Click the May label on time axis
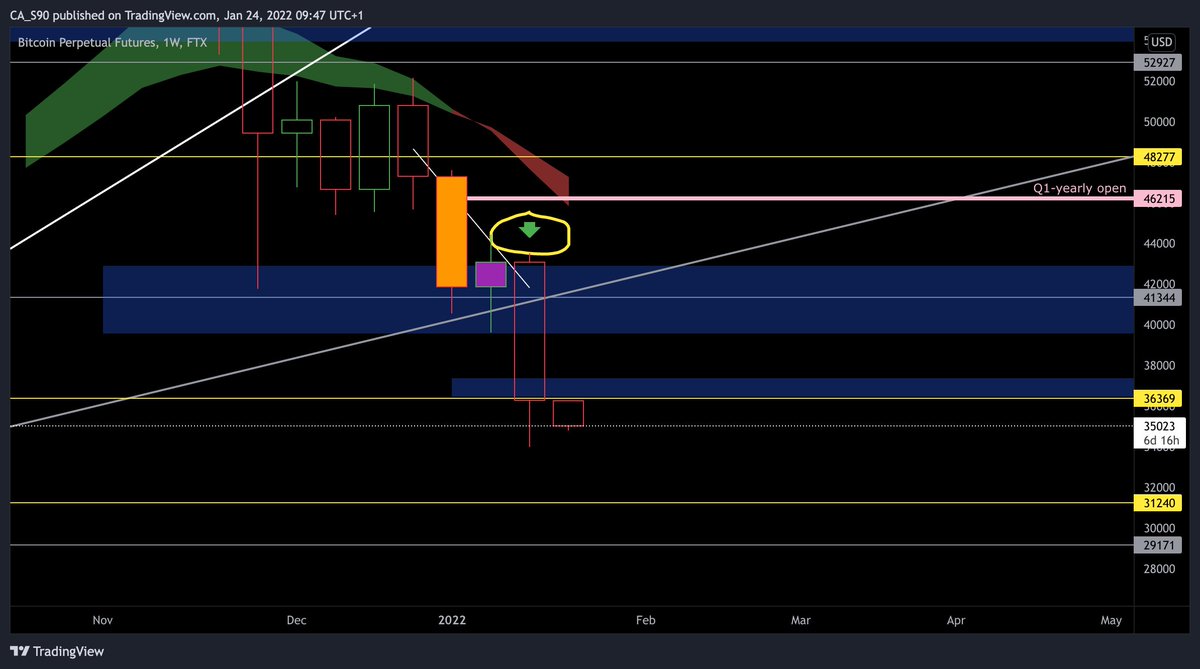Image resolution: width=1200 pixels, height=669 pixels. point(1111,620)
